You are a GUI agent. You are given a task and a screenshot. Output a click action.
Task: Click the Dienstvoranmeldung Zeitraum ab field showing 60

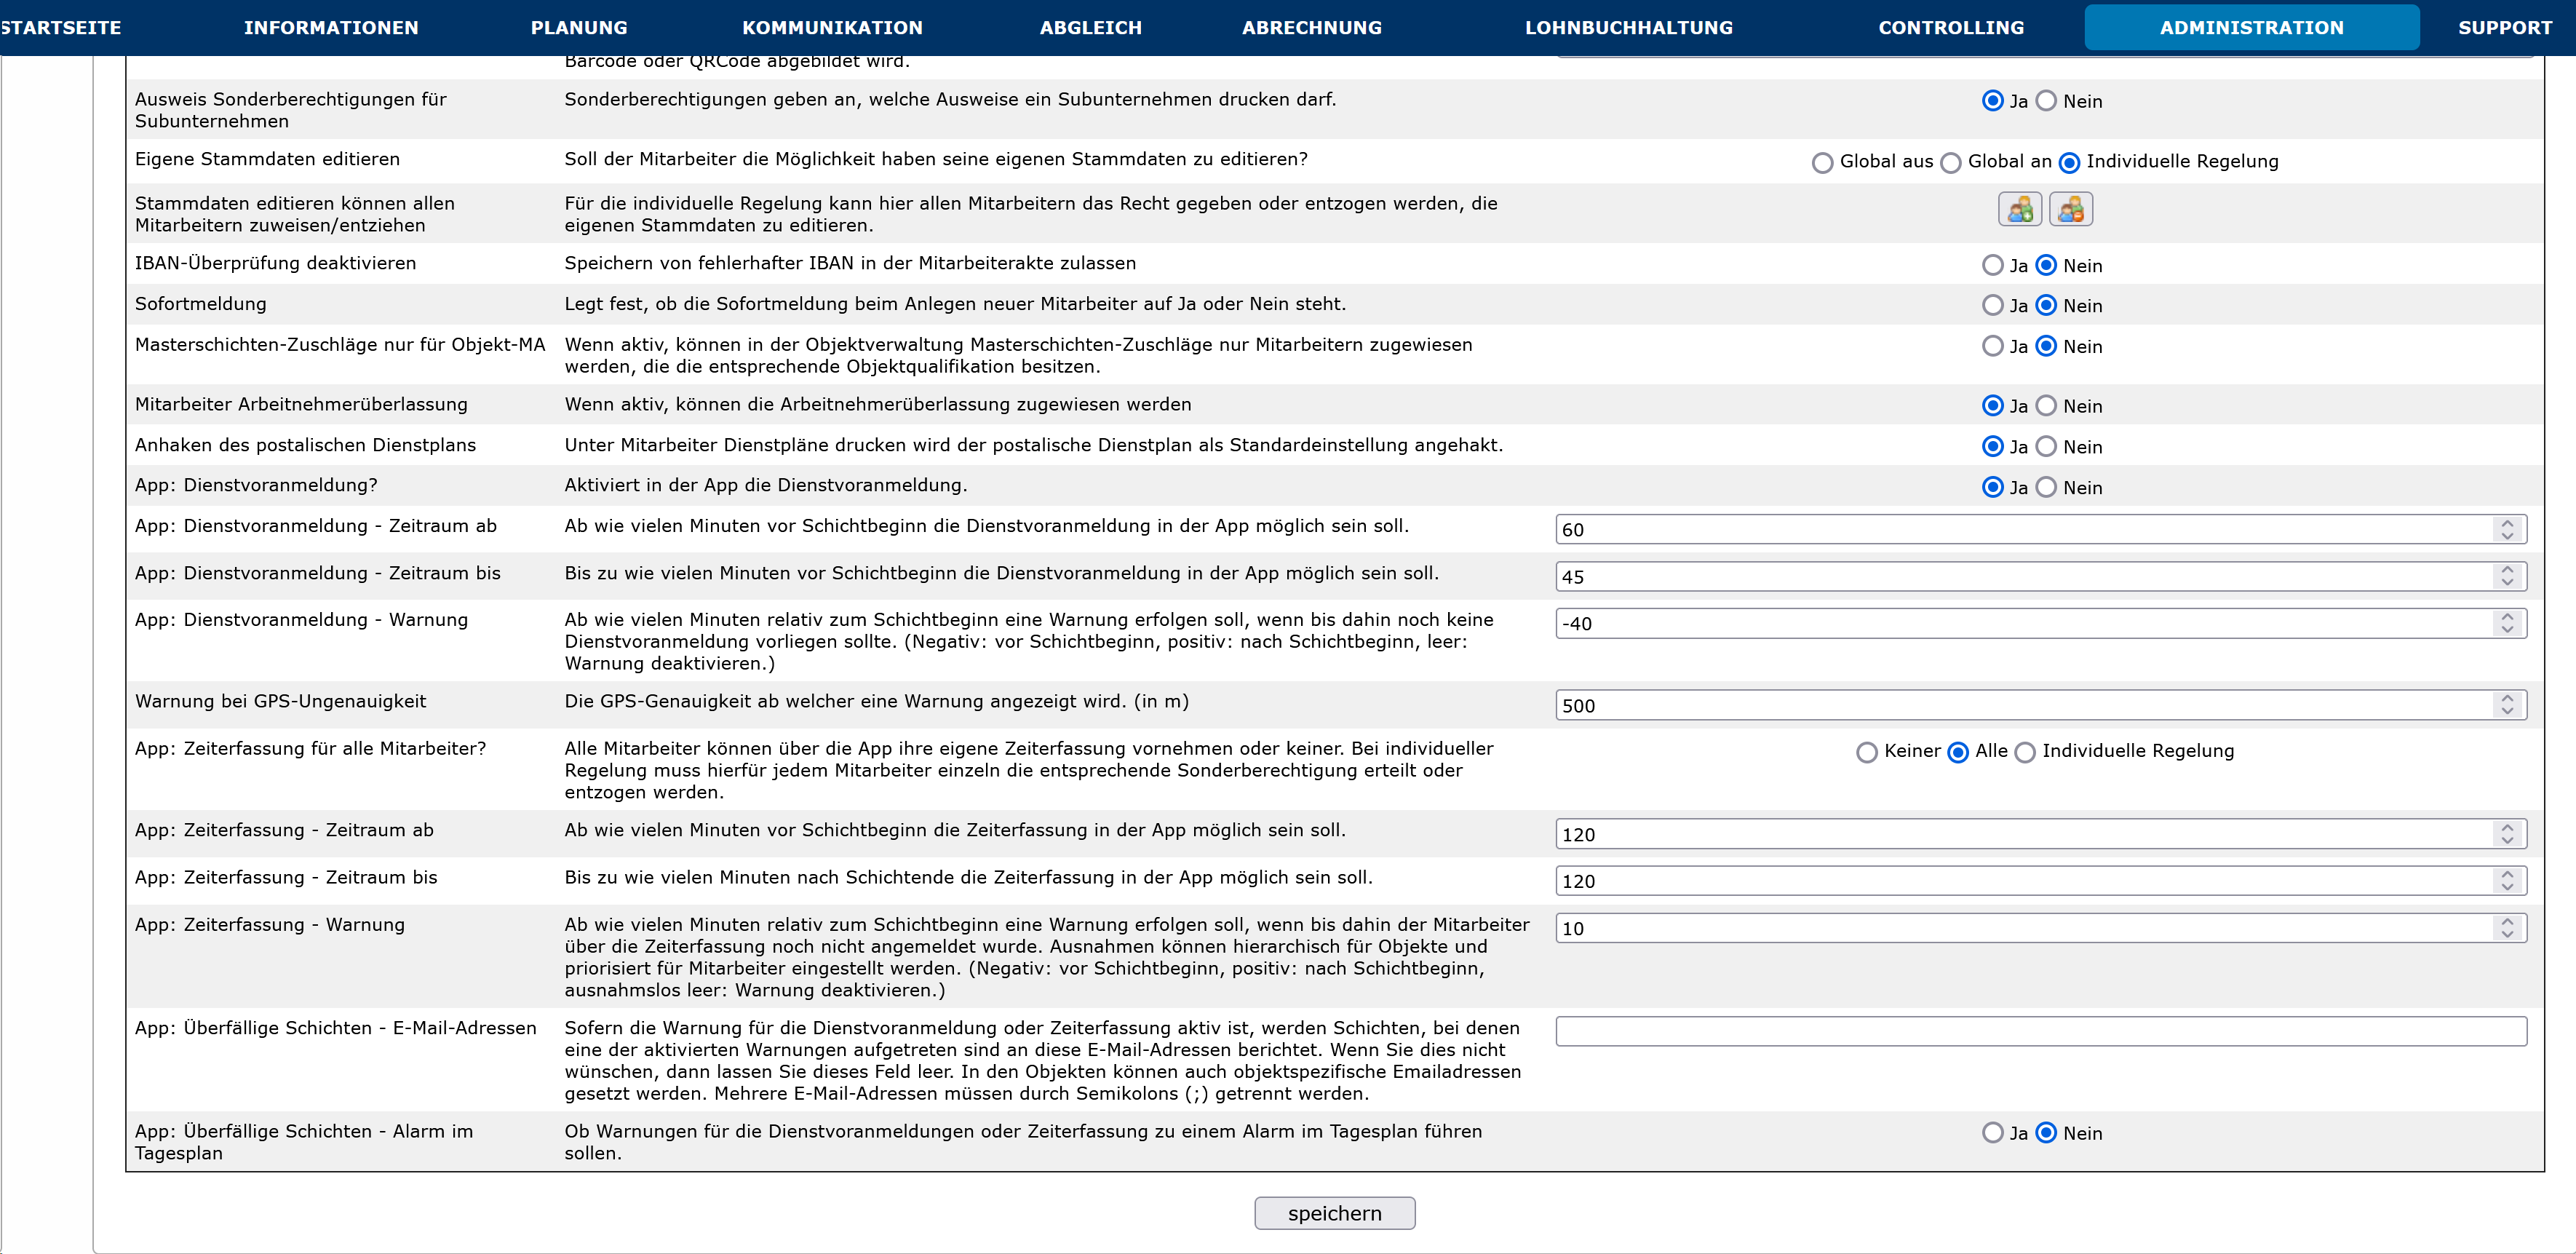[2040, 529]
